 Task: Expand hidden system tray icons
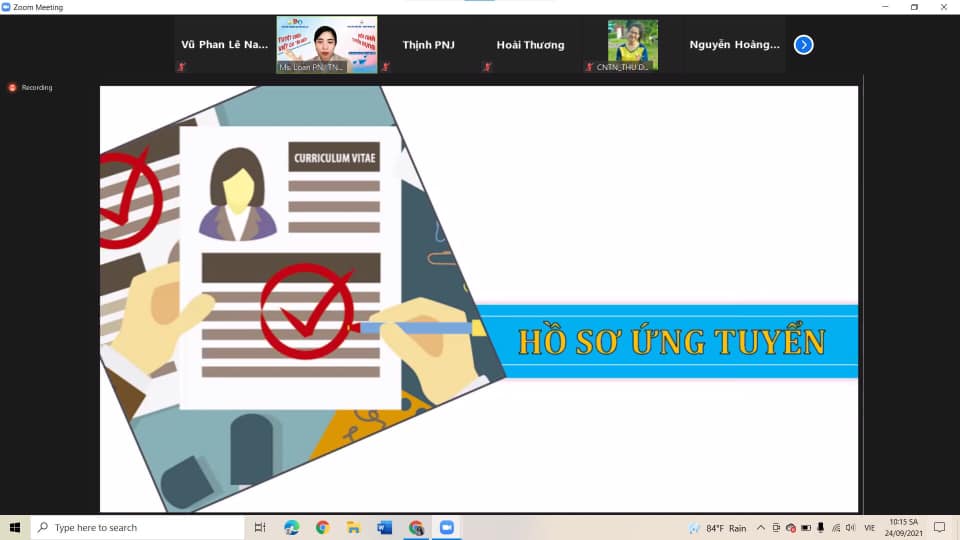click(x=761, y=527)
